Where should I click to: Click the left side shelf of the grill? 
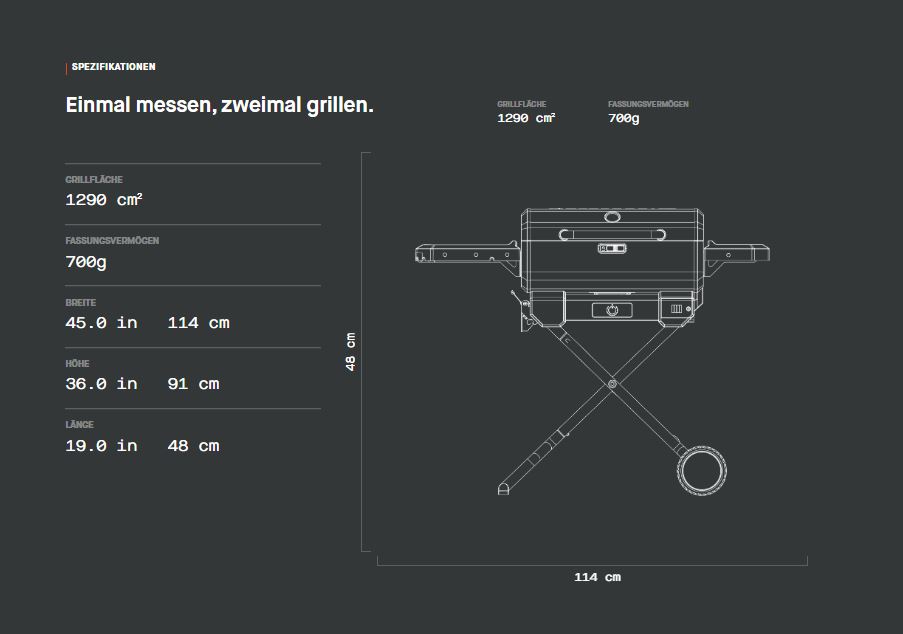tap(466, 253)
